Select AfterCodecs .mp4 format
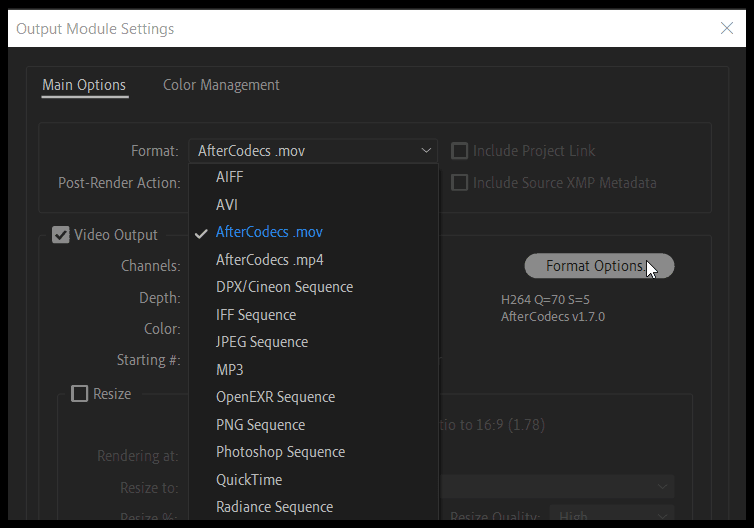Viewport: 754px width, 528px height. (x=314, y=260)
